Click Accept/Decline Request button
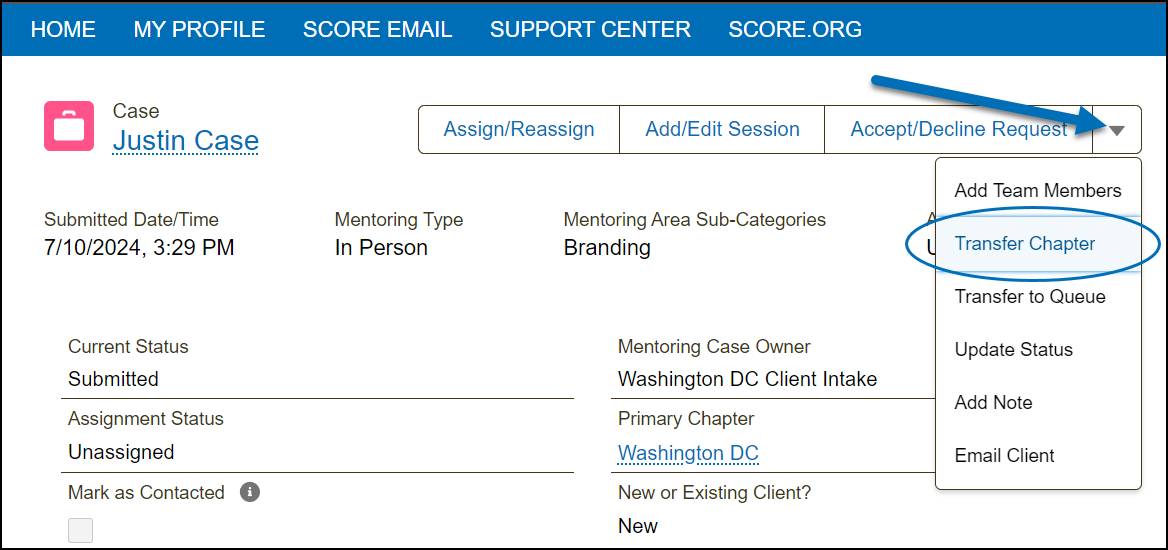Image resolution: width=1168 pixels, height=550 pixels. tap(958, 129)
